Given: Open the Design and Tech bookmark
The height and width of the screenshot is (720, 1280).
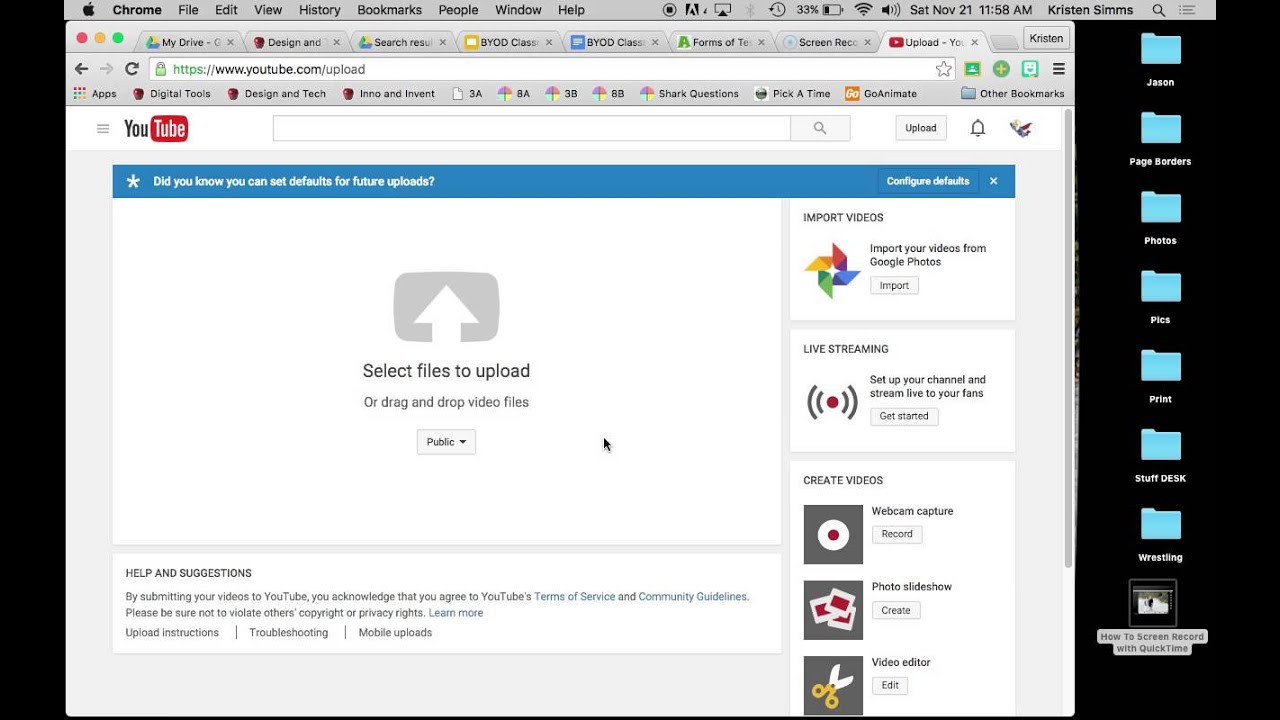Looking at the screenshot, I should pos(276,94).
